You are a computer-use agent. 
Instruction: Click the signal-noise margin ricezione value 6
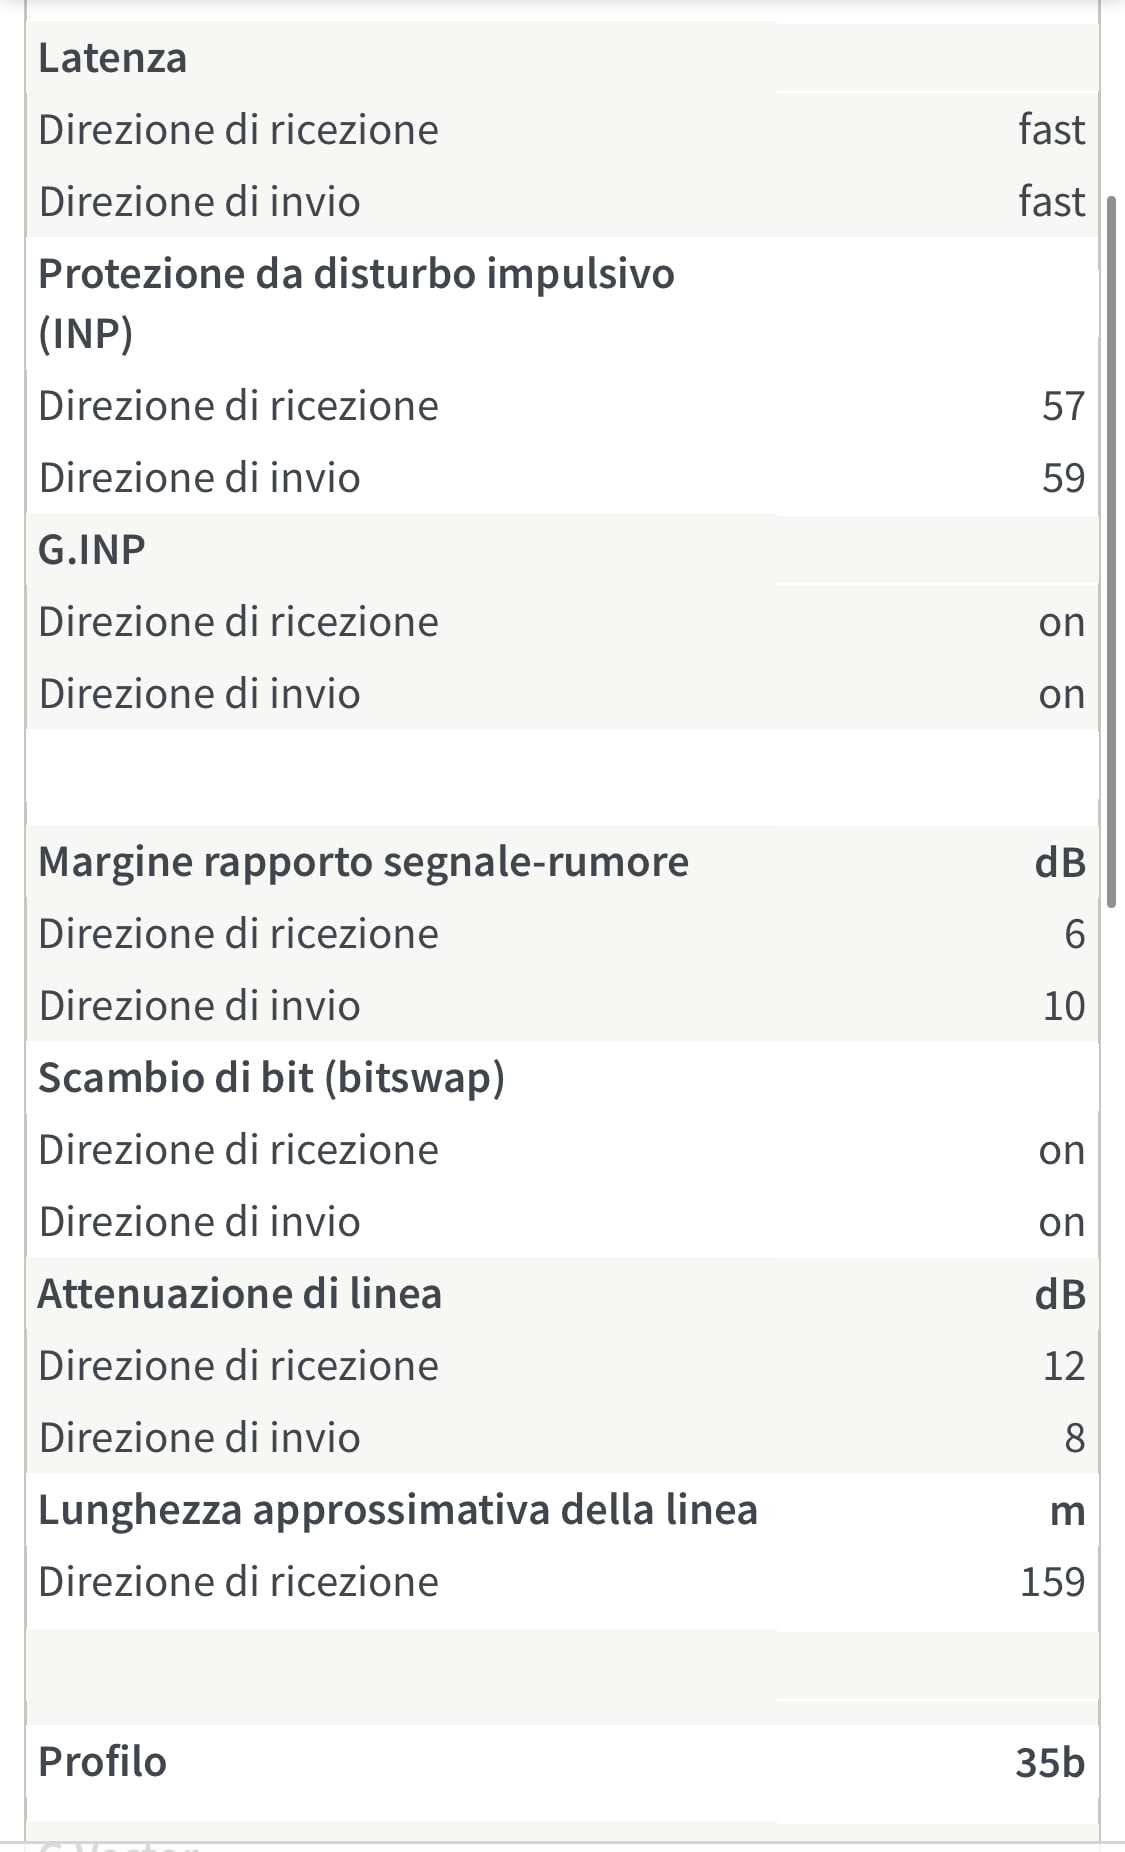[1074, 934]
